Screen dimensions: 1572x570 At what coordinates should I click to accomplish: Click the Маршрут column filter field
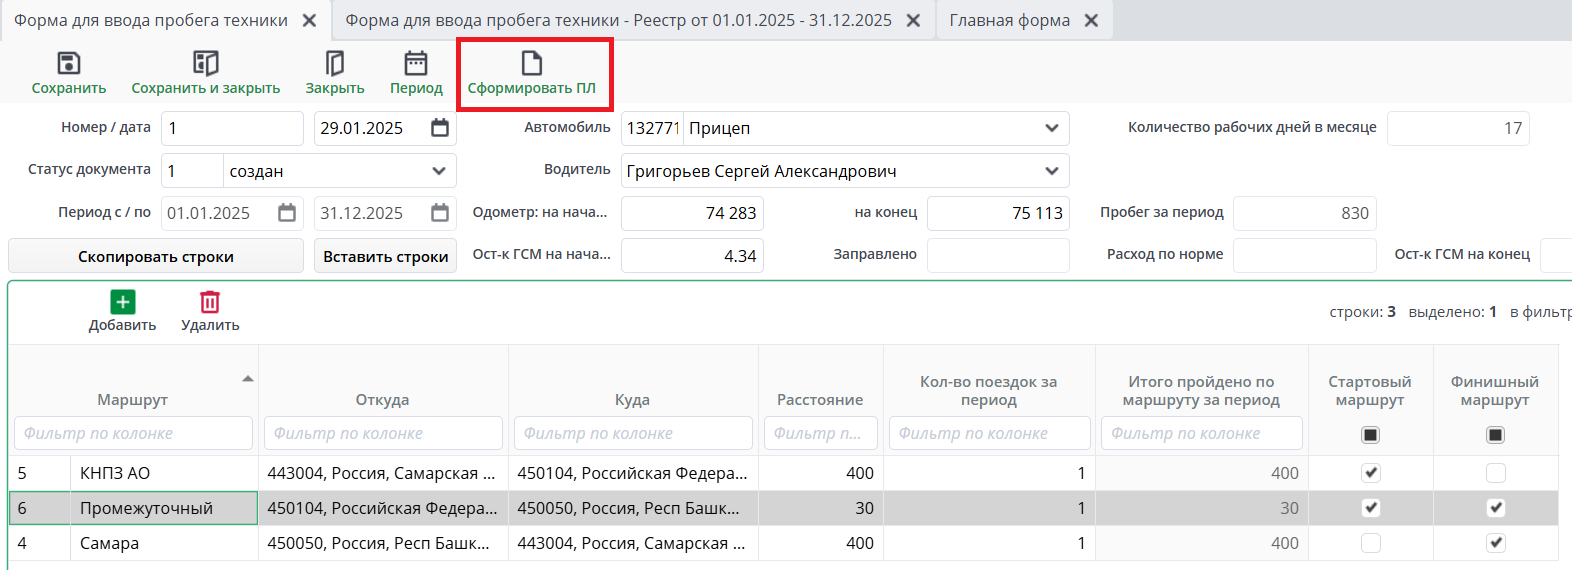pyautogui.click(x=133, y=433)
